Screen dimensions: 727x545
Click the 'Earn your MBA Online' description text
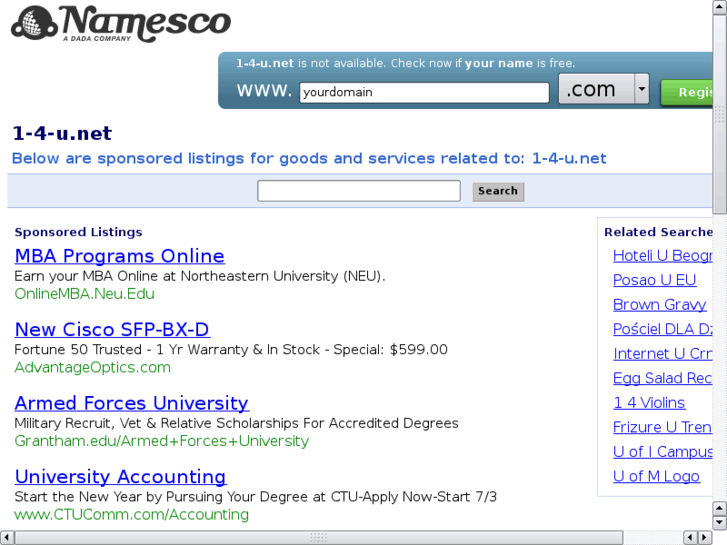[x=200, y=276]
